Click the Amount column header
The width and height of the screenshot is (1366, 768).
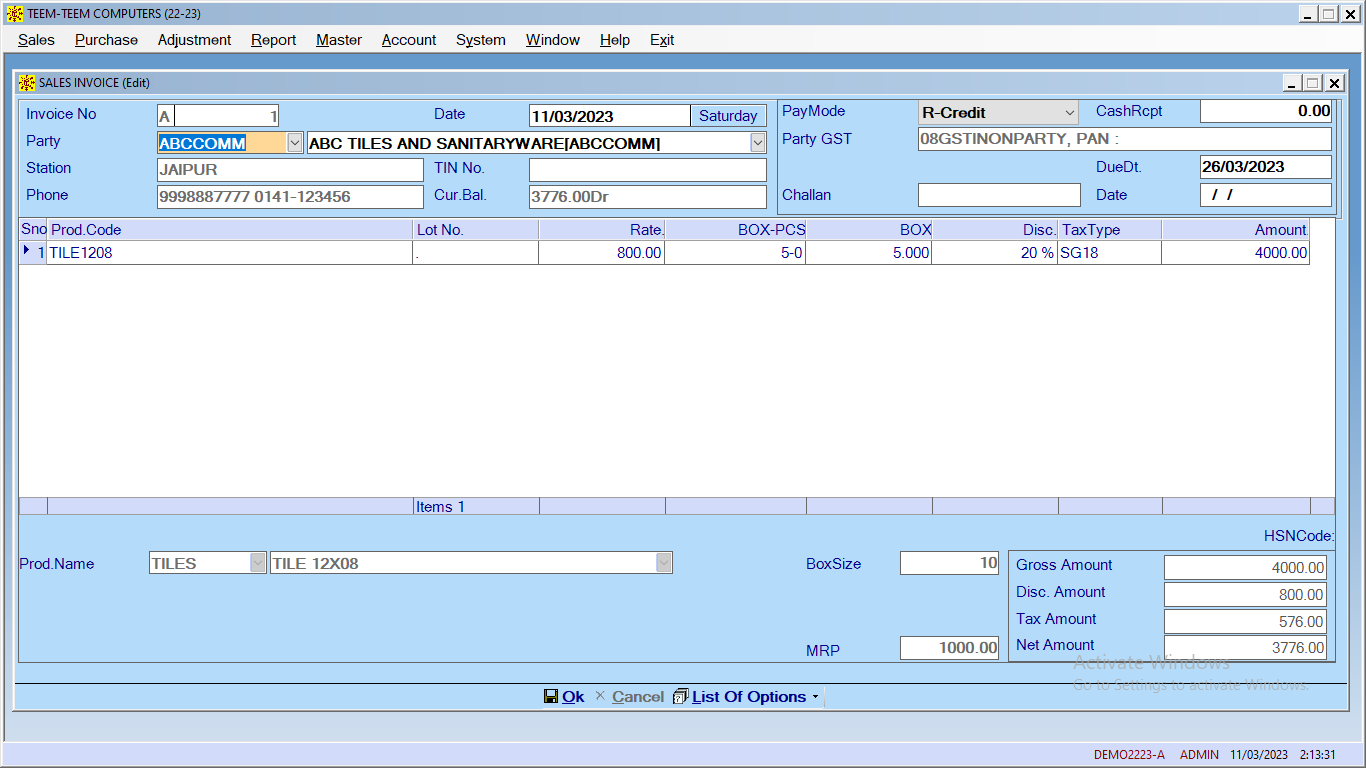(x=1236, y=230)
